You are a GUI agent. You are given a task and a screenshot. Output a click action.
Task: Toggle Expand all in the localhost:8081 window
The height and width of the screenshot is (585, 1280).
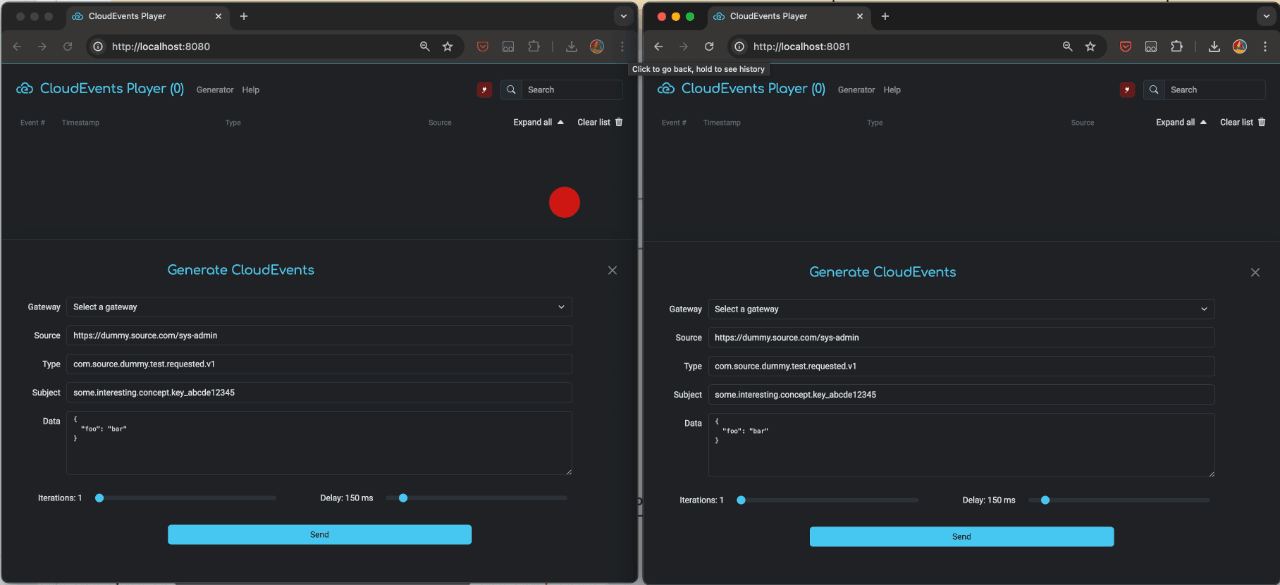click(x=1180, y=122)
